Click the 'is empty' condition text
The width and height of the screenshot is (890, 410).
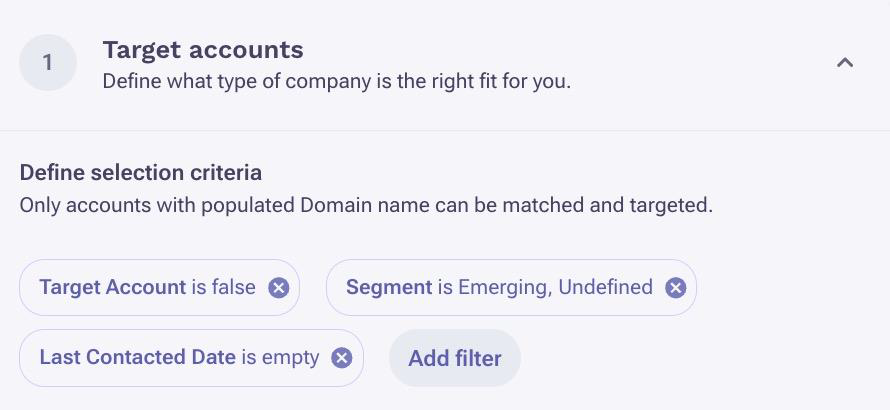pyautogui.click(x=280, y=357)
